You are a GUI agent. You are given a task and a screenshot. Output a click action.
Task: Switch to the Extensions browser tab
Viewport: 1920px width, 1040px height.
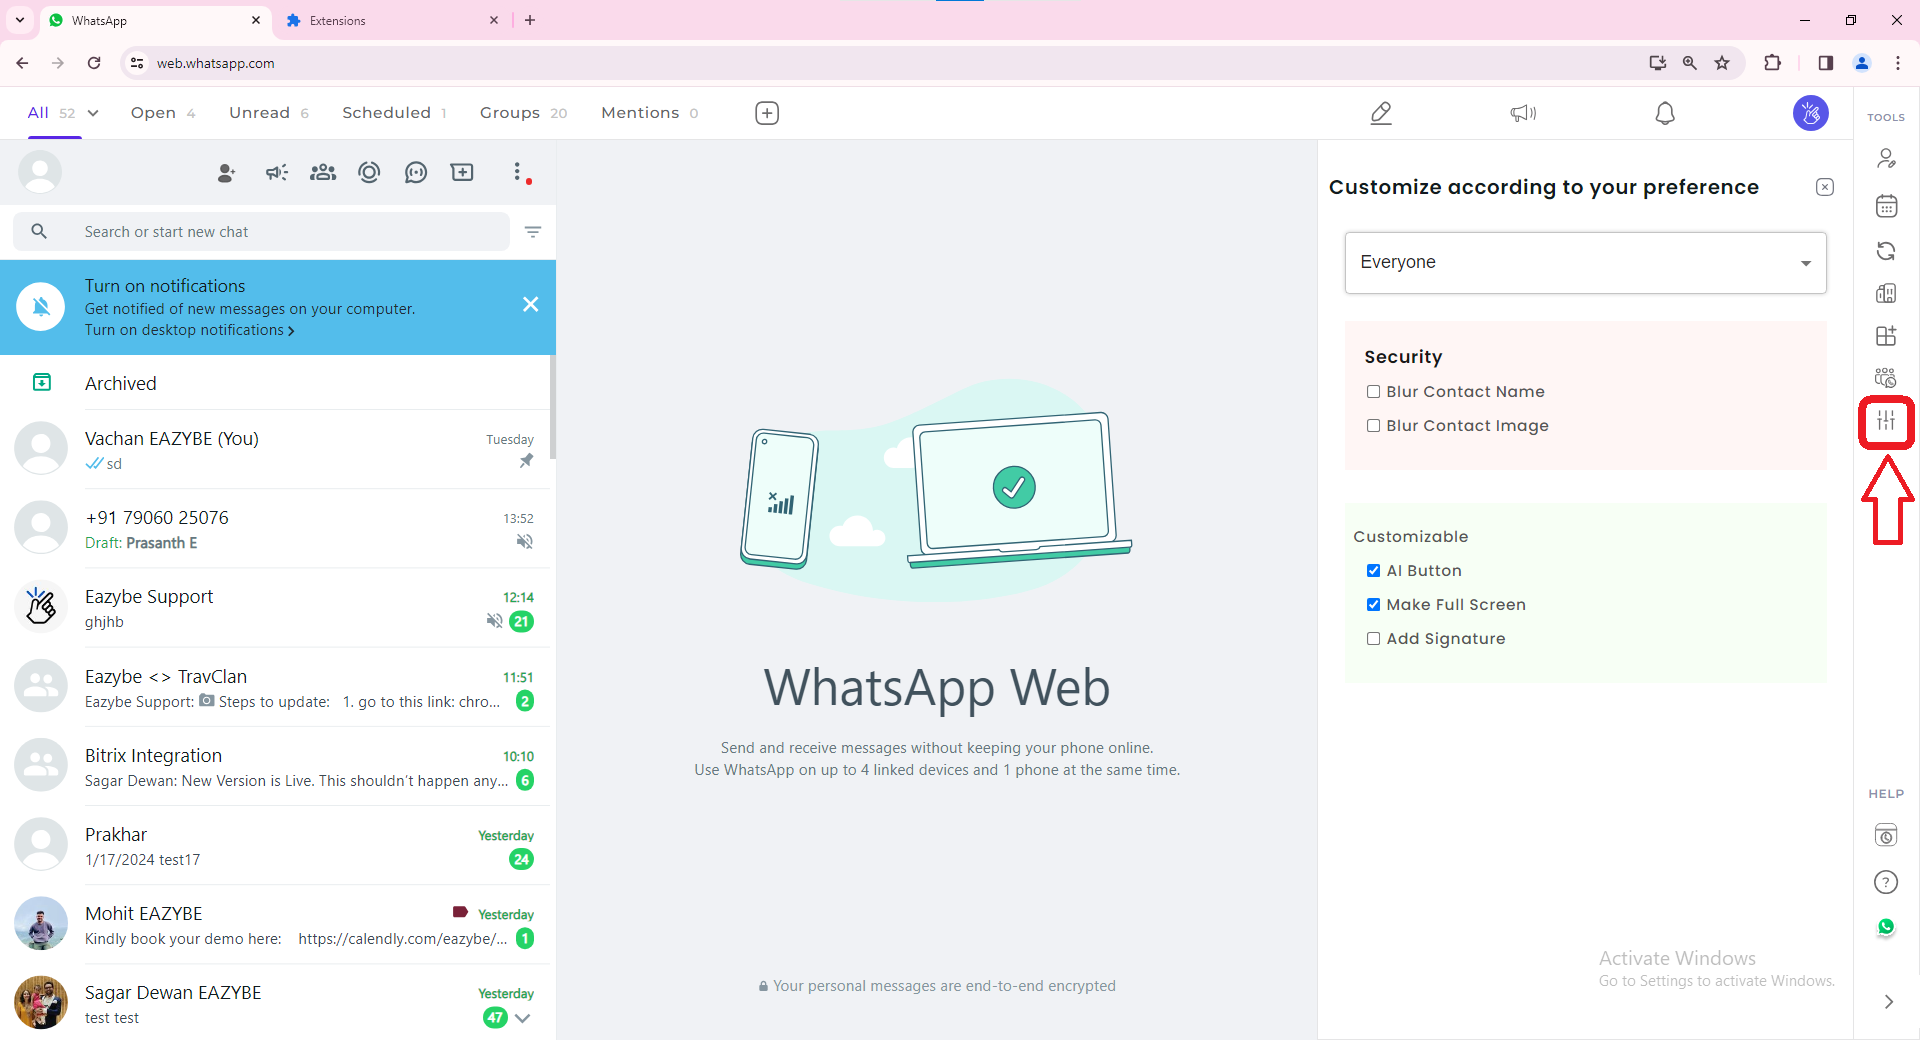392,20
